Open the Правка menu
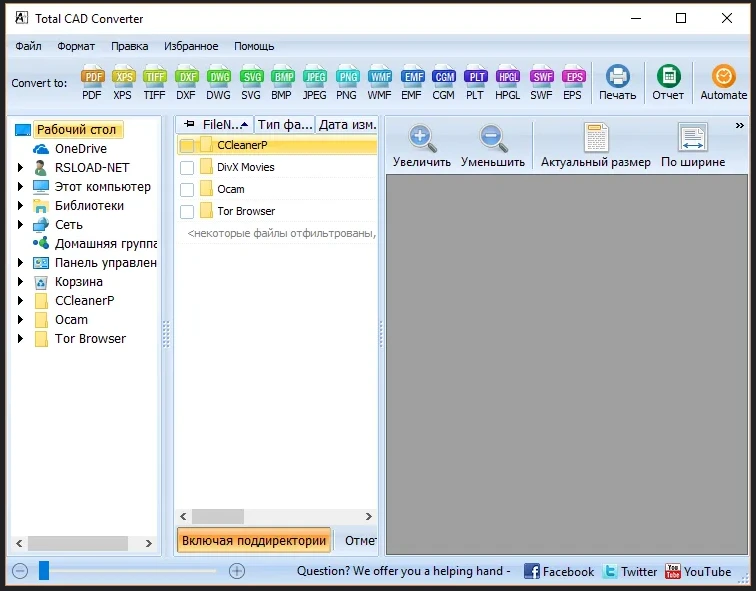Screen dimensions: 756x591 [x=130, y=46]
